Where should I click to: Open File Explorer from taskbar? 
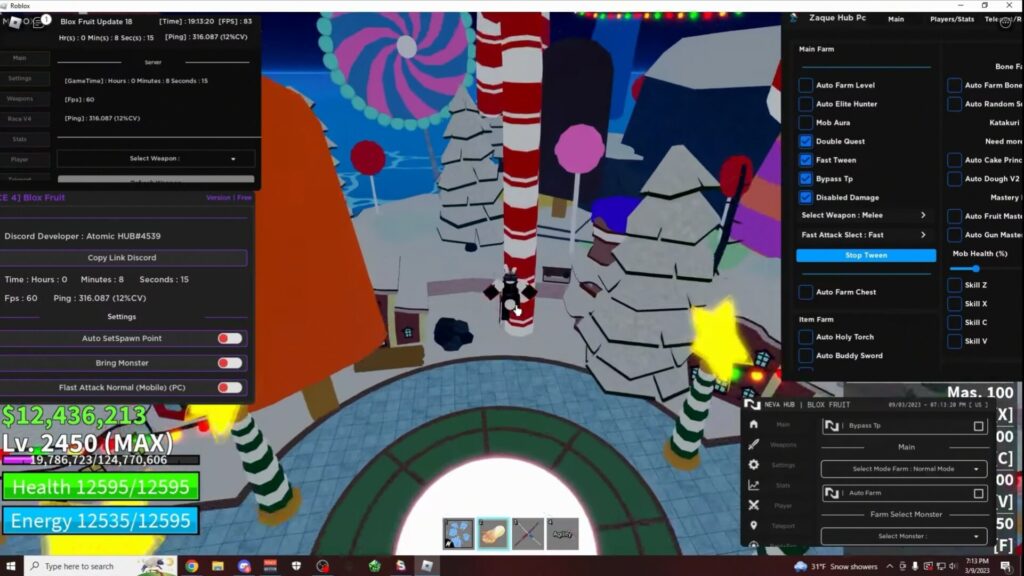pyautogui.click(x=217, y=566)
